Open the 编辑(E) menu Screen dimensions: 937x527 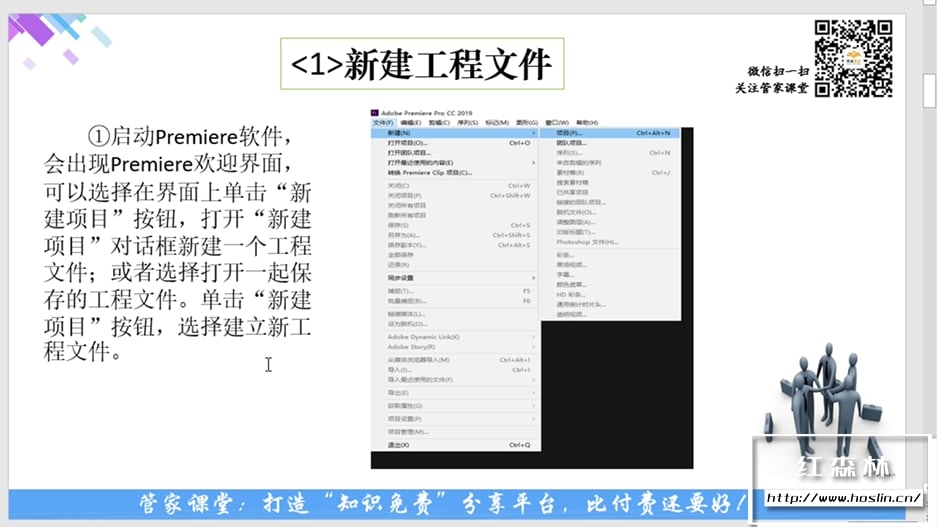coord(411,122)
